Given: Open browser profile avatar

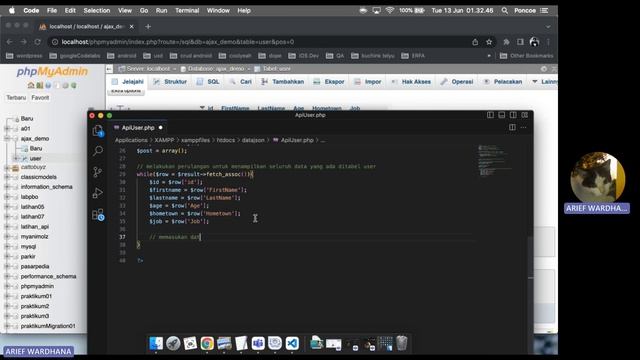Looking at the screenshot, I should click(x=534, y=42).
